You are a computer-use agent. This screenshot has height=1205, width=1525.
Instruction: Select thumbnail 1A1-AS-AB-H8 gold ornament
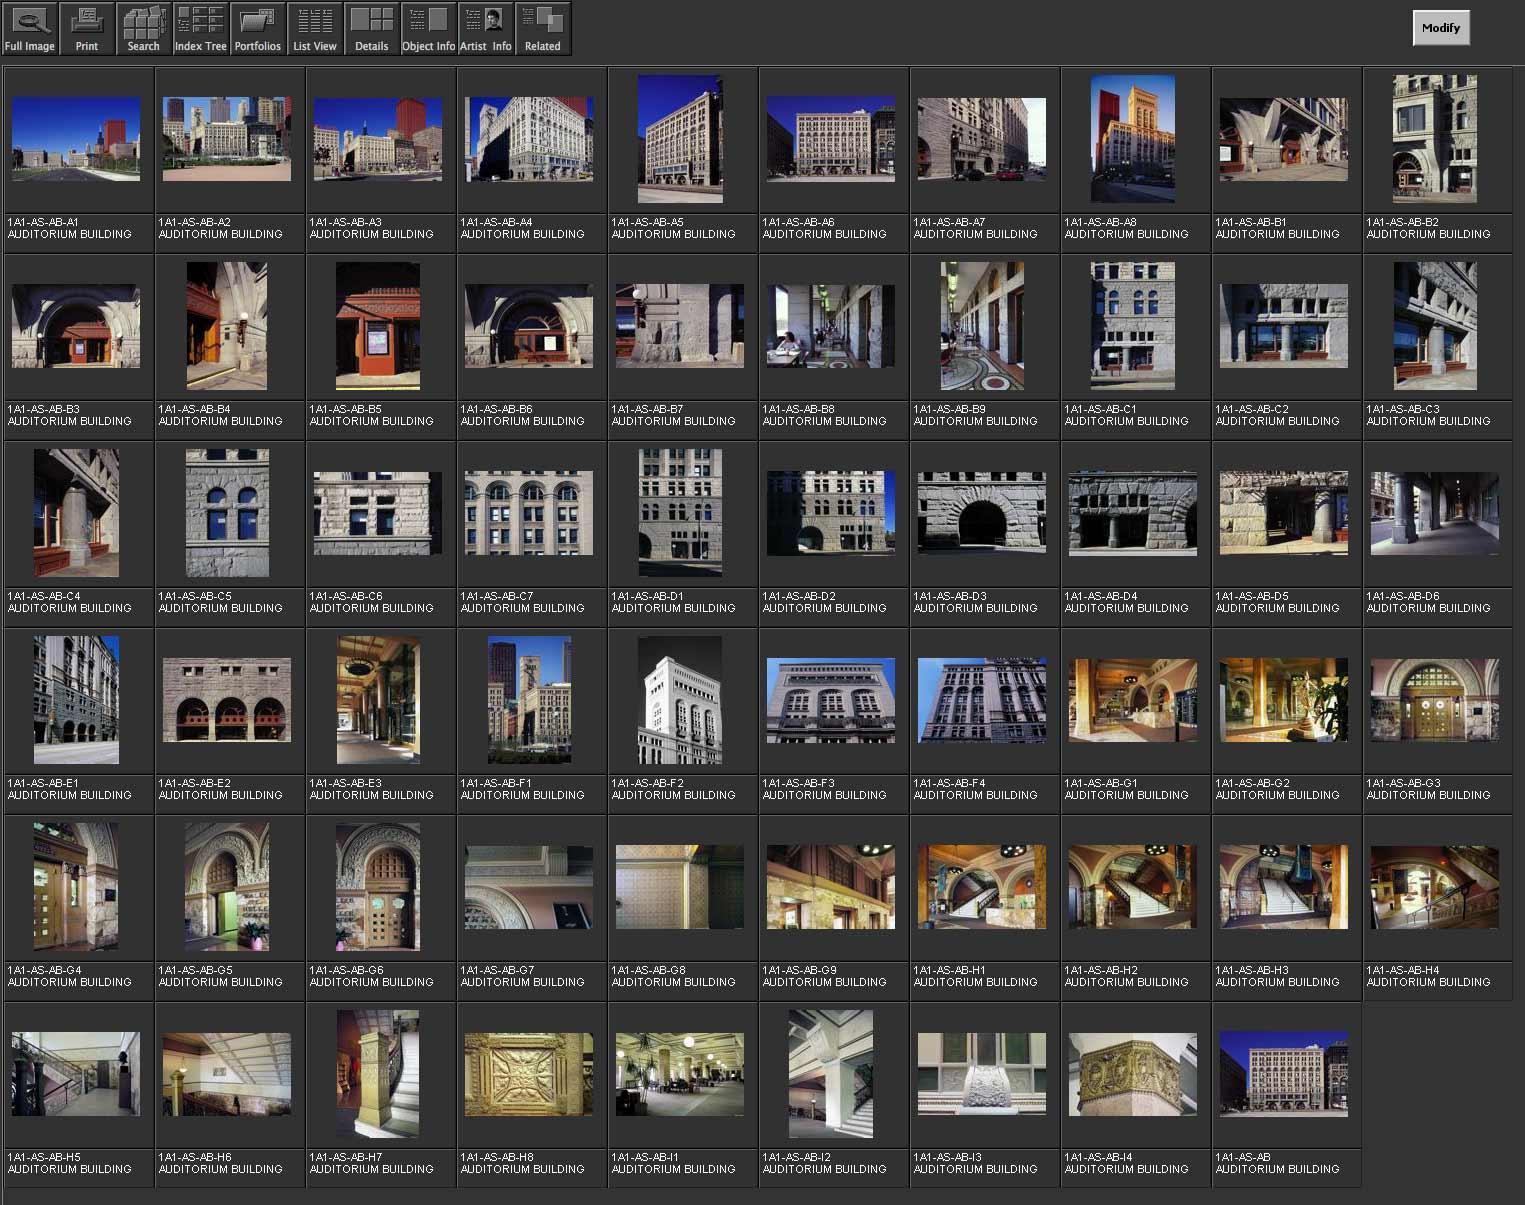coord(529,1074)
